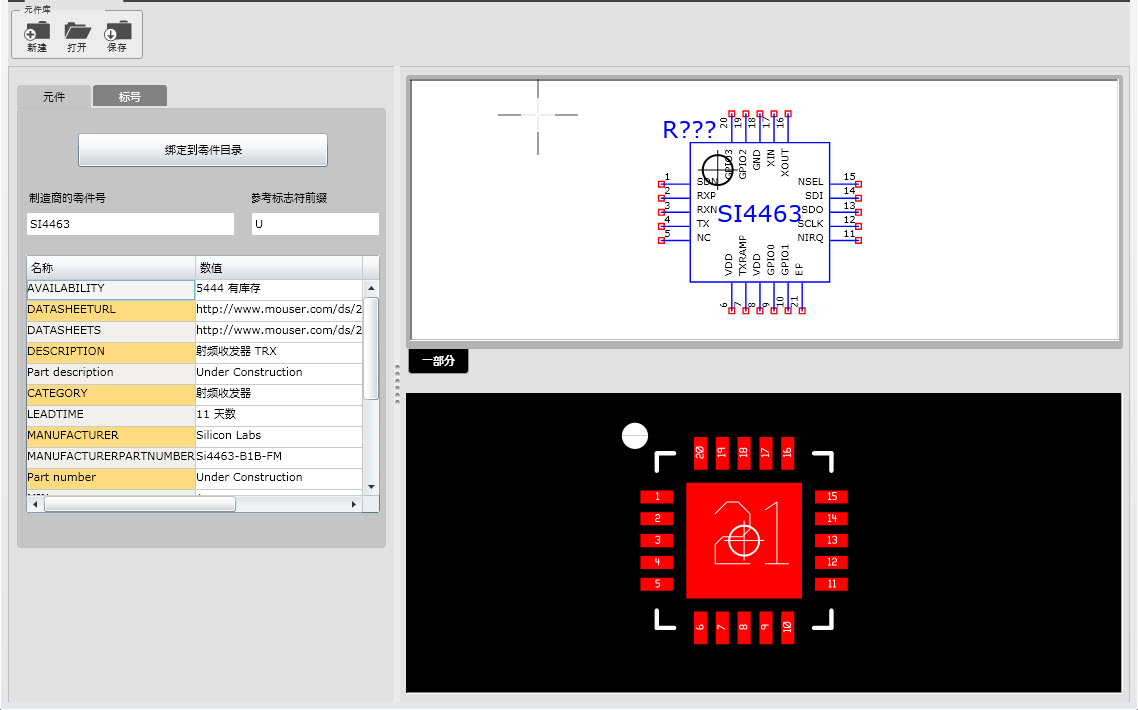Save the library using 保存 icon
This screenshot has height=710, width=1138.
pos(117,36)
